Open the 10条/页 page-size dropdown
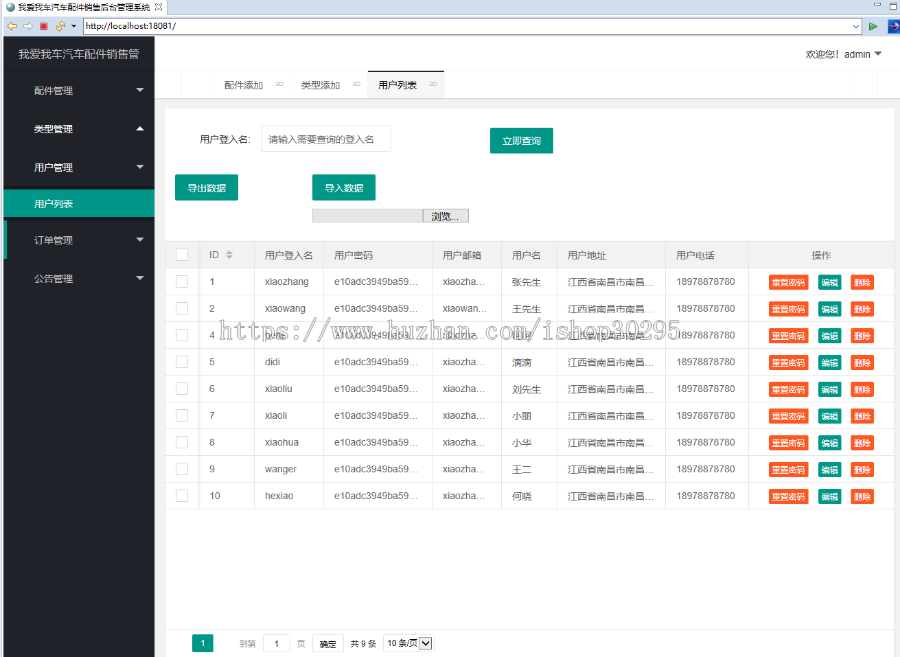This screenshot has width=900, height=657. click(406, 643)
